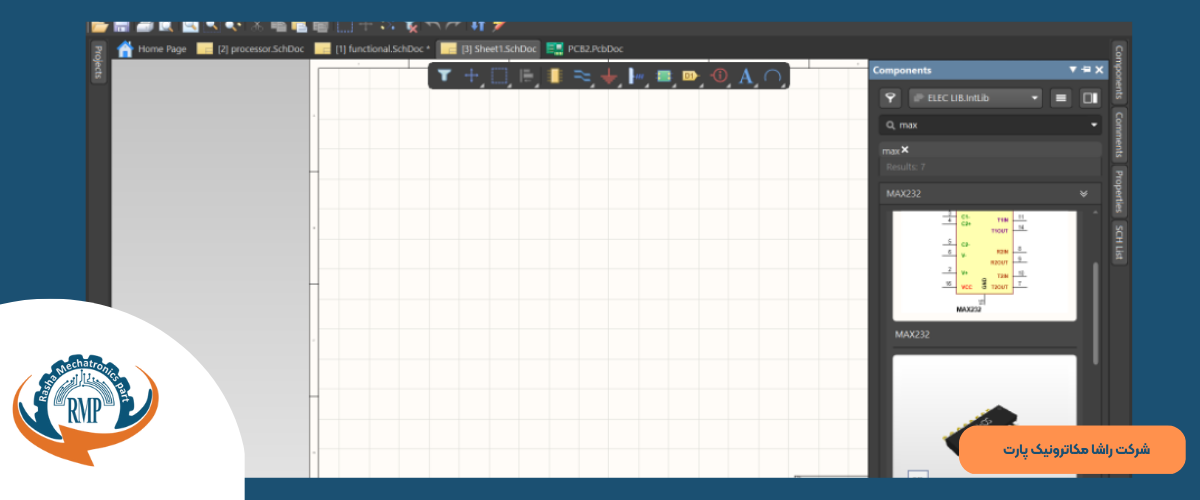
Task: Select the Place Arc drawing tool
Action: point(772,76)
